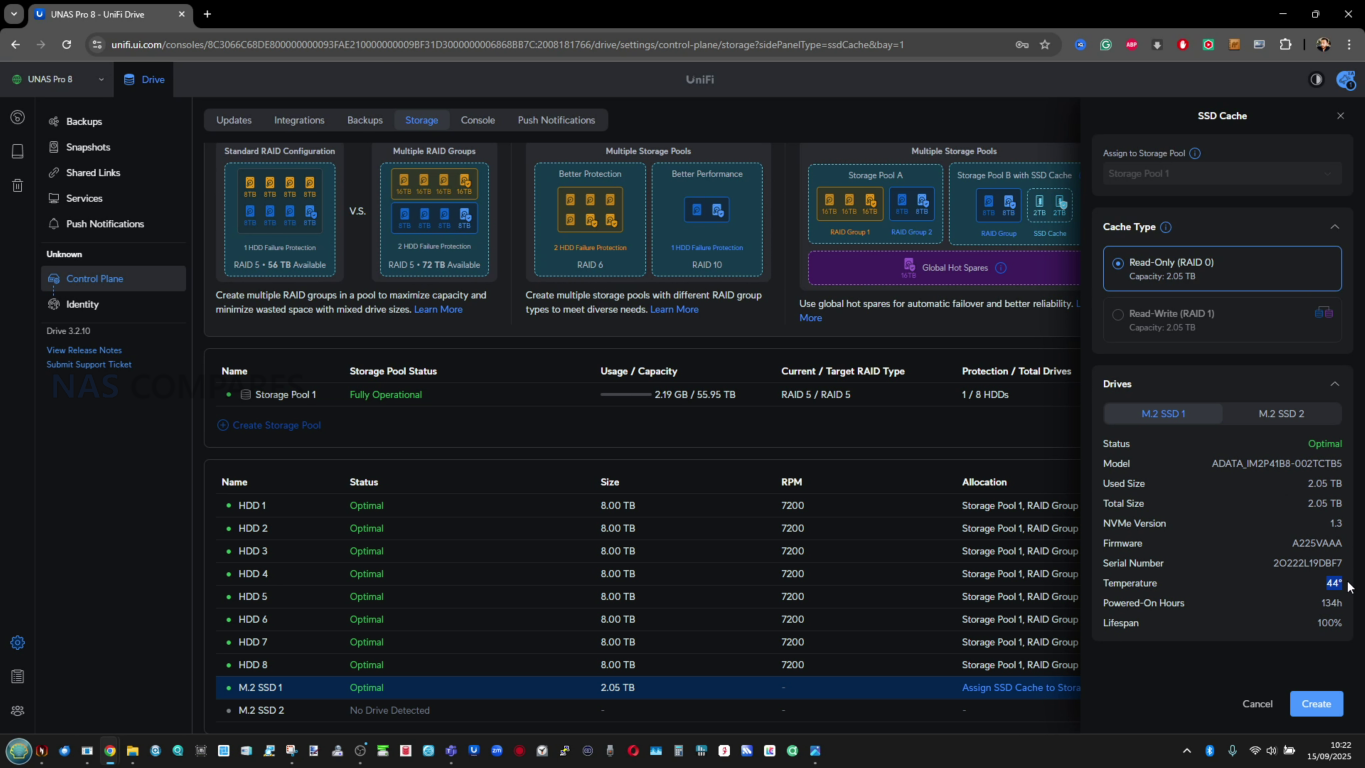Image resolution: width=1365 pixels, height=768 pixels.
Task: Click the Push Notifications bell icon
Action: pos(53,224)
